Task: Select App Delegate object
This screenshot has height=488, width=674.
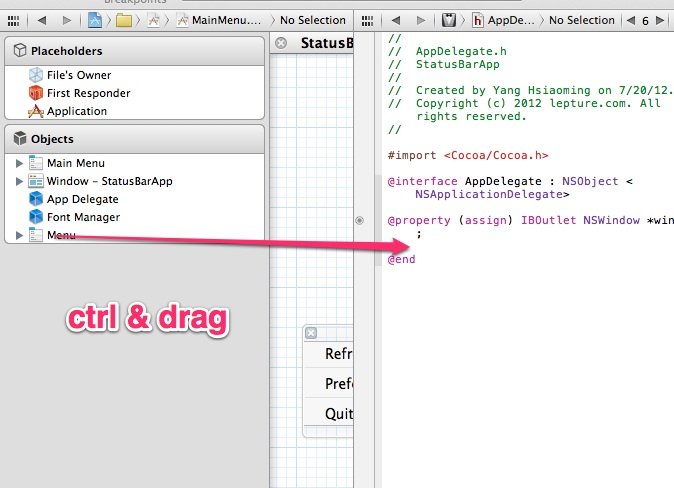Action: pos(135,199)
